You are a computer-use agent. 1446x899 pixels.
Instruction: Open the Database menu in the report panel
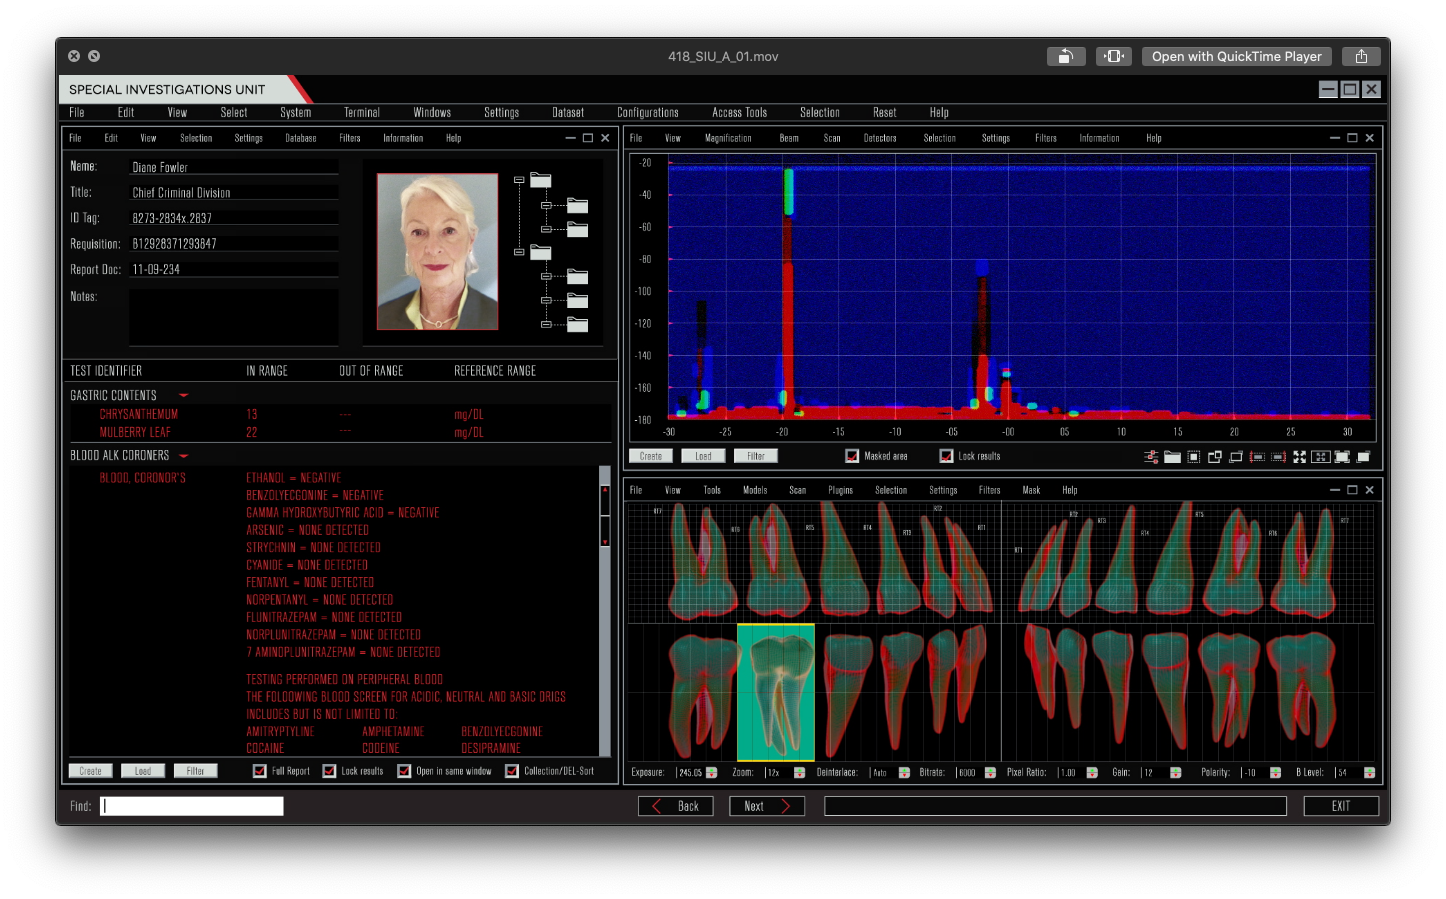(301, 138)
